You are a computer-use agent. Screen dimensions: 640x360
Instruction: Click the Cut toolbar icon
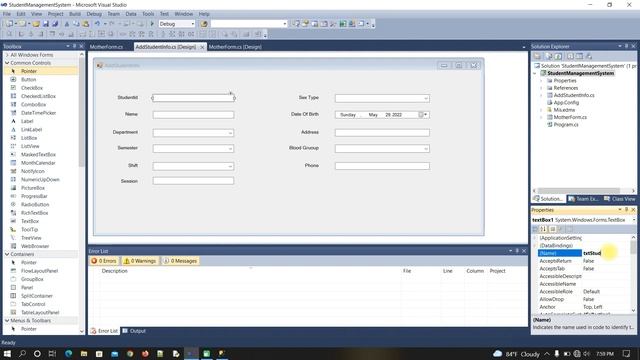(67, 24)
